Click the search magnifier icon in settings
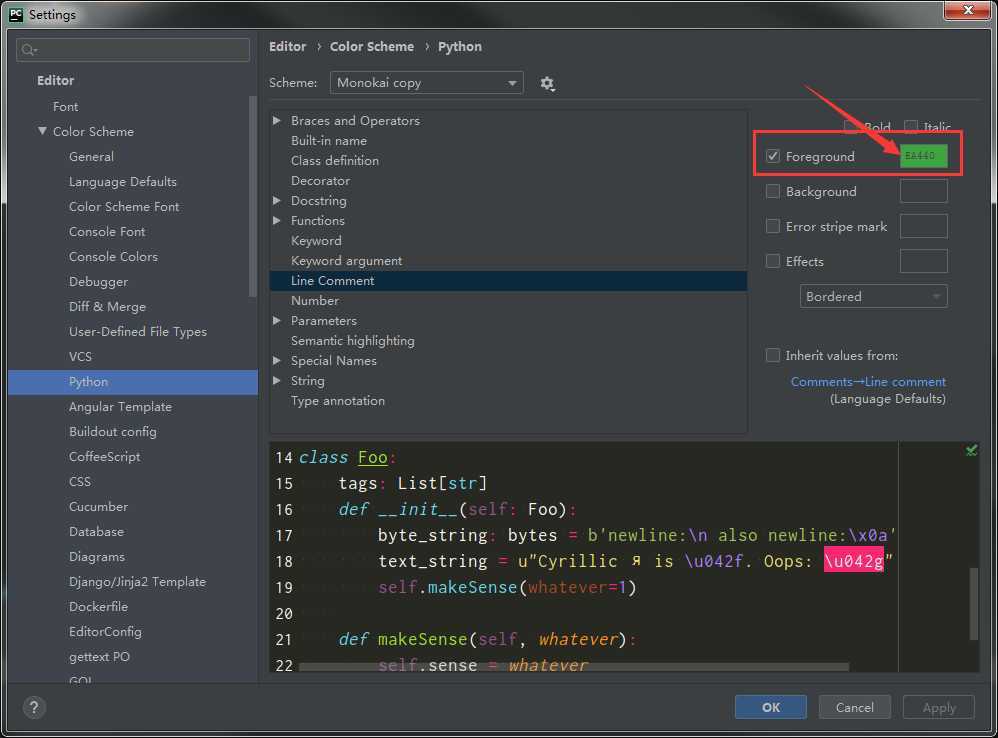Image resolution: width=998 pixels, height=738 pixels. [28, 50]
